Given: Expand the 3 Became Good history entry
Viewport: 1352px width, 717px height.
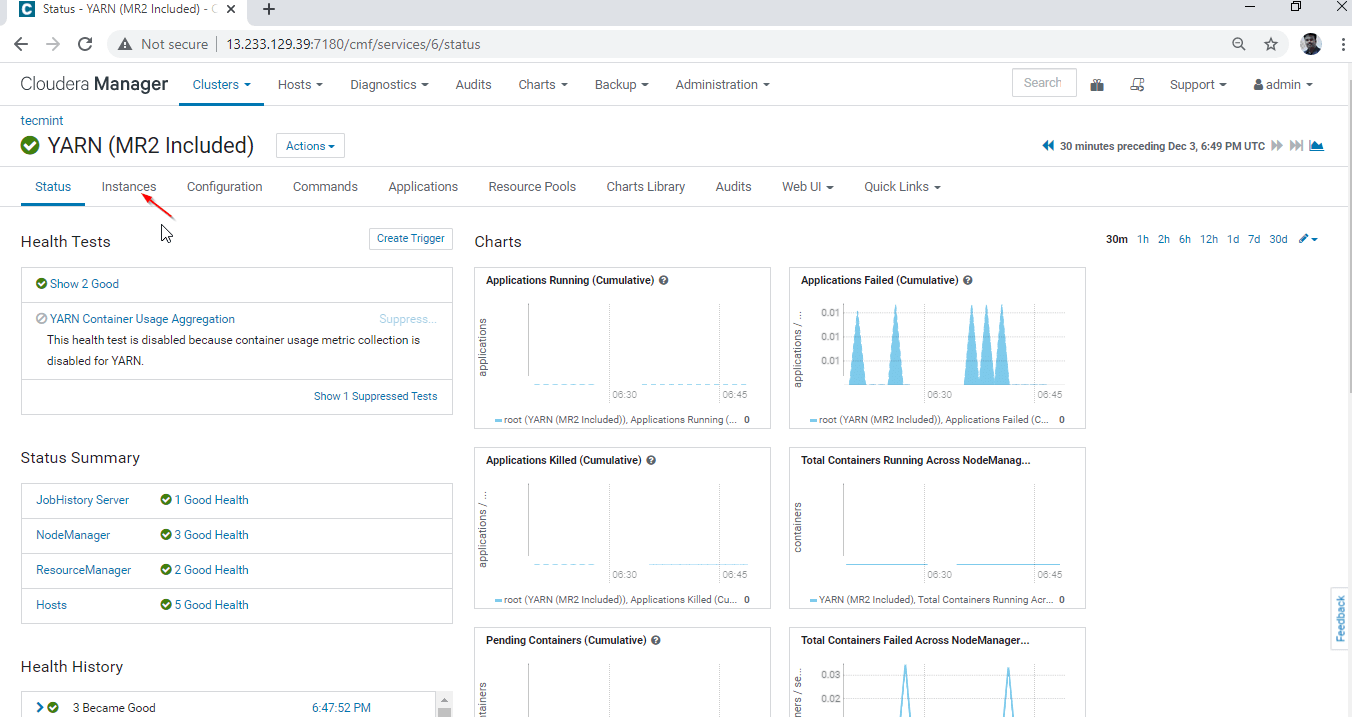Looking at the screenshot, I should (40, 708).
